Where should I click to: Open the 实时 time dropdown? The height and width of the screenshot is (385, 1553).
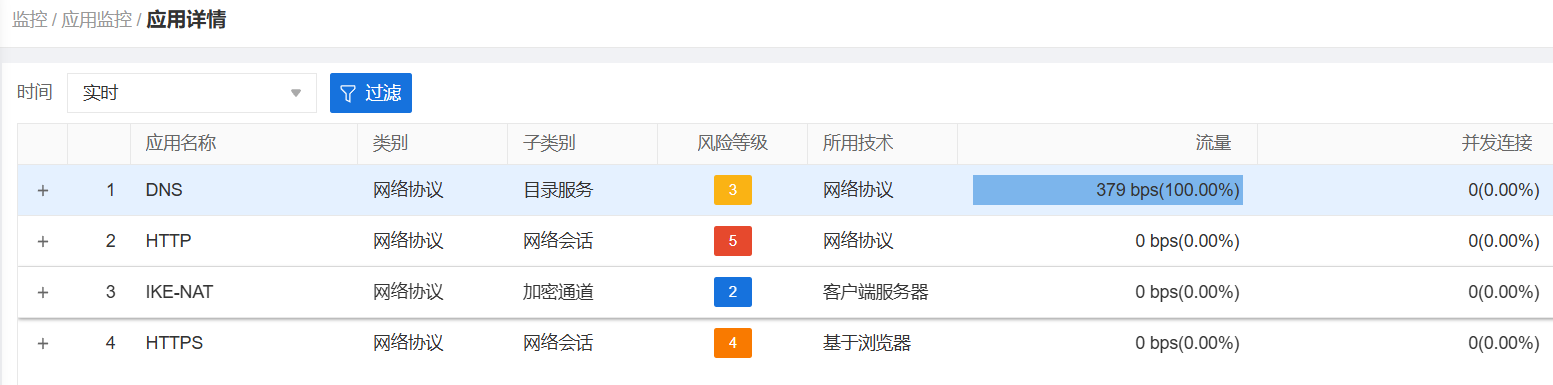(x=192, y=93)
